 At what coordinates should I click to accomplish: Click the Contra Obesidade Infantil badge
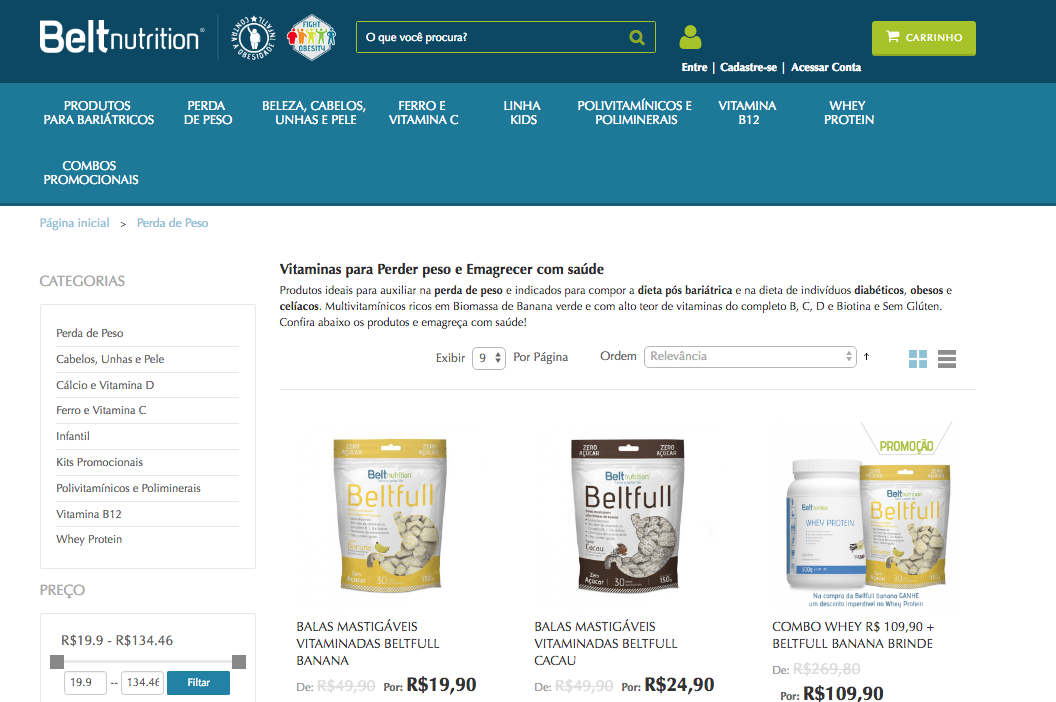(253, 38)
